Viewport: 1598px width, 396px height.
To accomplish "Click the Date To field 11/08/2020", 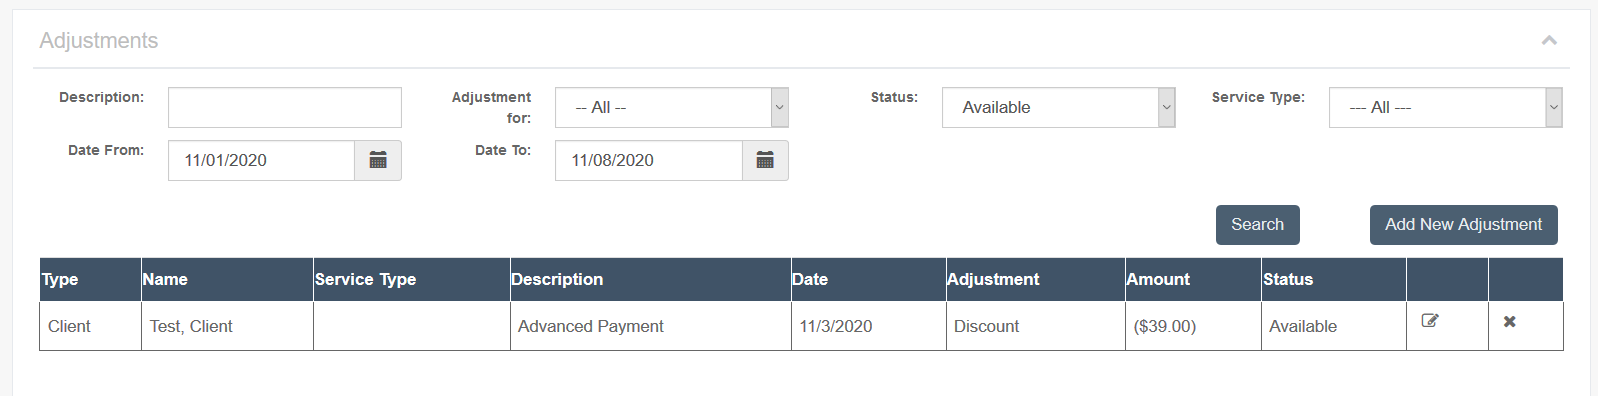I will click(649, 160).
